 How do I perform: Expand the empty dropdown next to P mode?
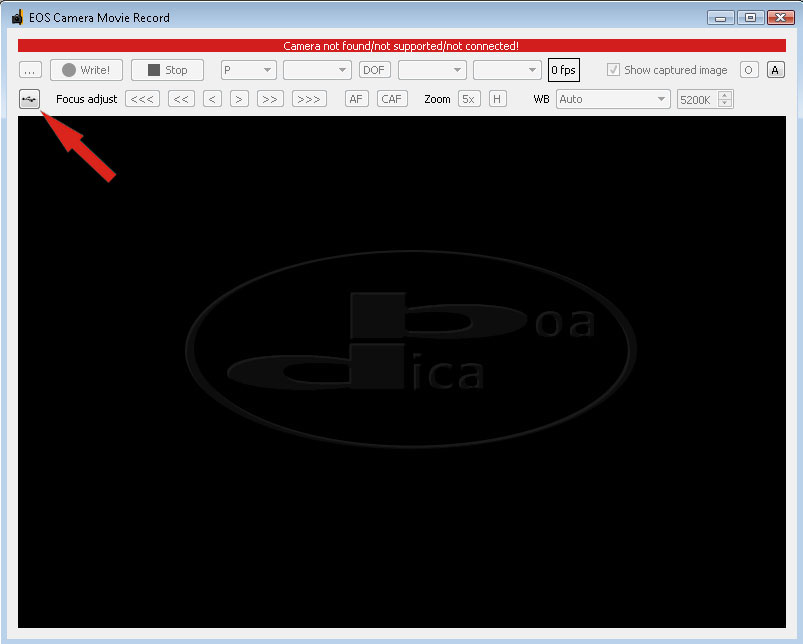[317, 70]
